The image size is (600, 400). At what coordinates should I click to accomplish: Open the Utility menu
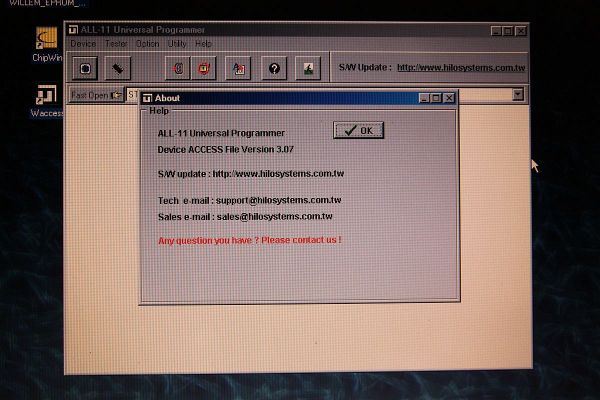[x=177, y=44]
